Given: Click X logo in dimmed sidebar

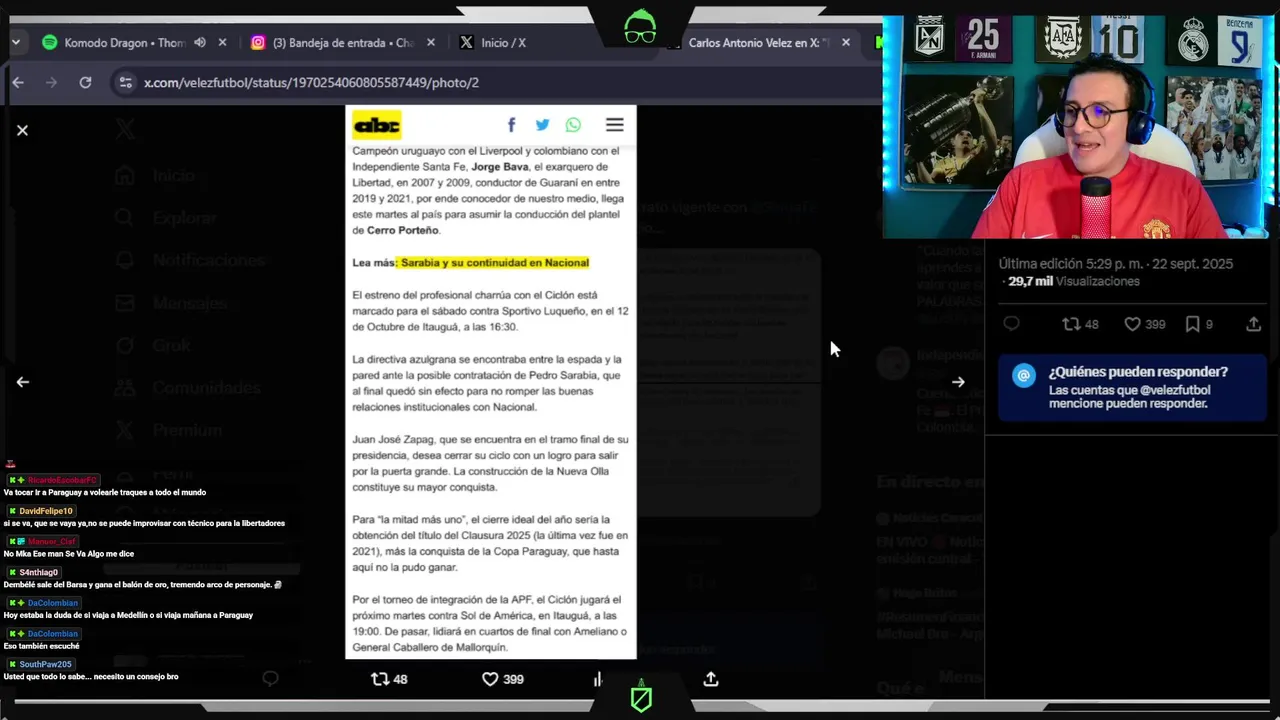Looking at the screenshot, I should pyautogui.click(x=125, y=129).
